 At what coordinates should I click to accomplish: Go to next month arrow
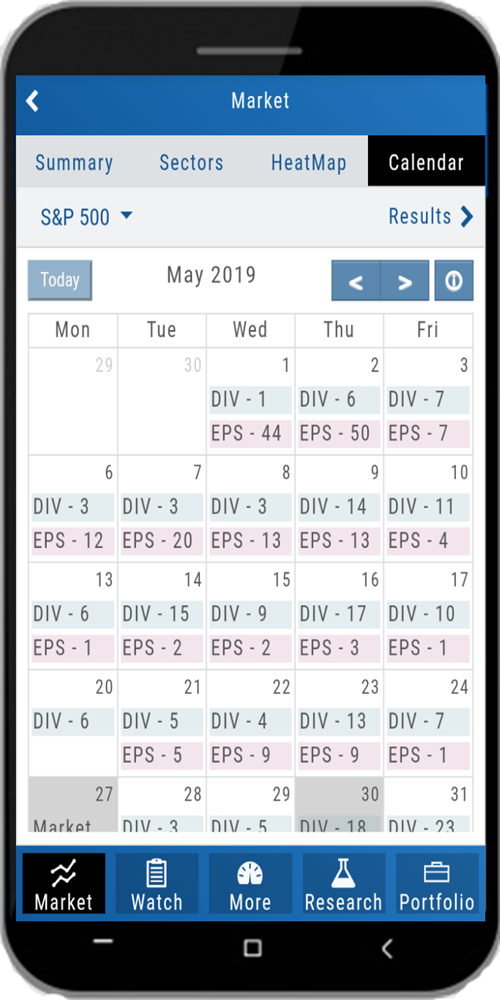(x=405, y=281)
